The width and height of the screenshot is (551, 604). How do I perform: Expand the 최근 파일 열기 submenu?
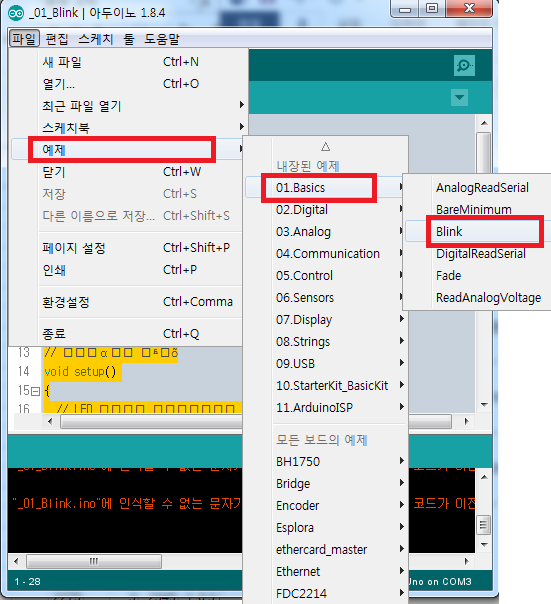click(x=128, y=106)
